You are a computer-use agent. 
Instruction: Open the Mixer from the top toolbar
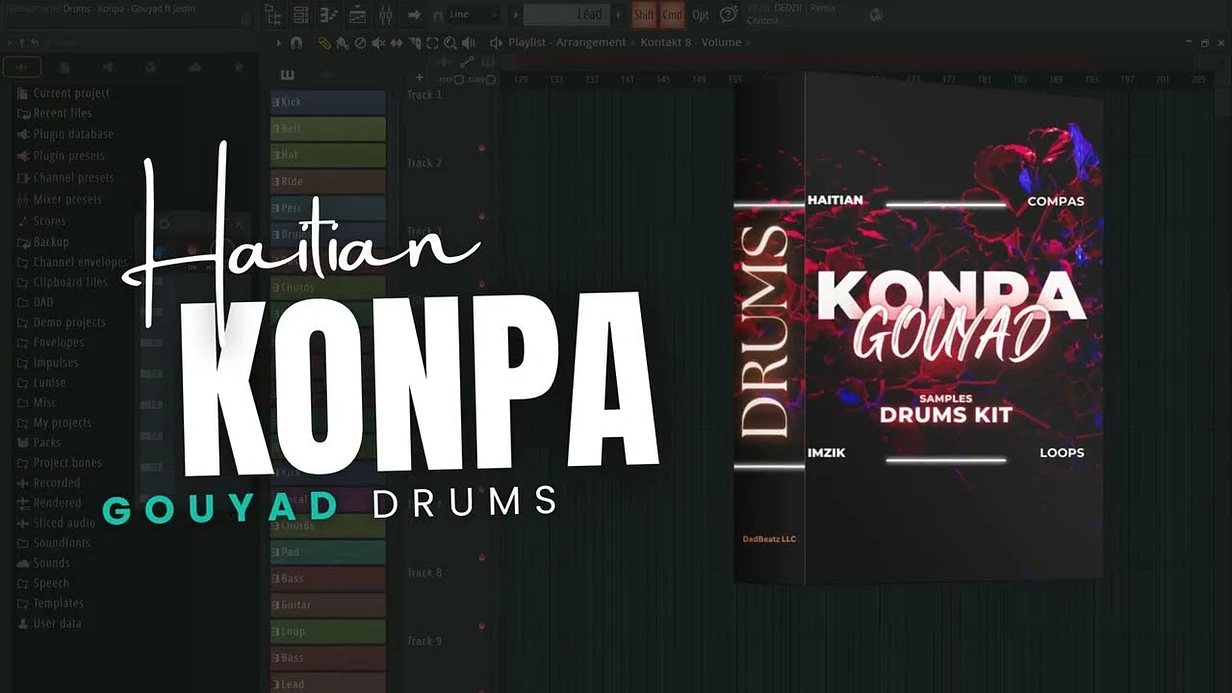tap(386, 14)
